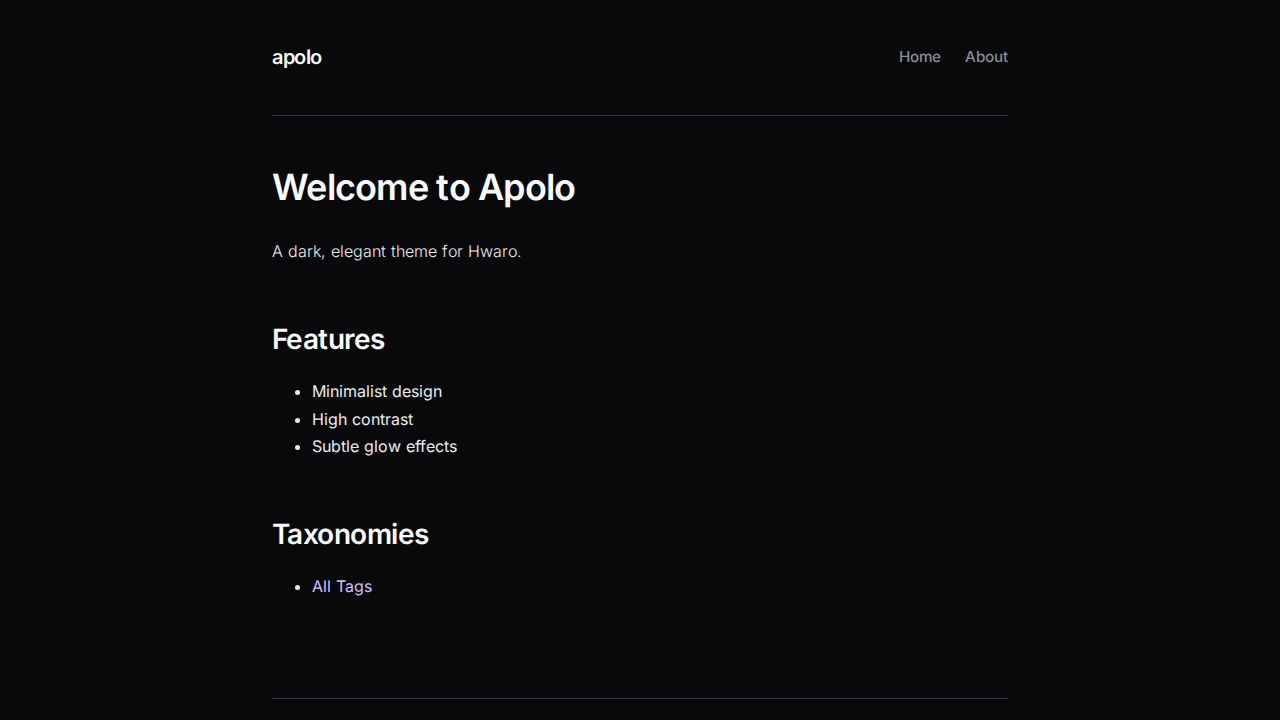Click the Features section heading
1280x720 pixels.
click(x=328, y=339)
